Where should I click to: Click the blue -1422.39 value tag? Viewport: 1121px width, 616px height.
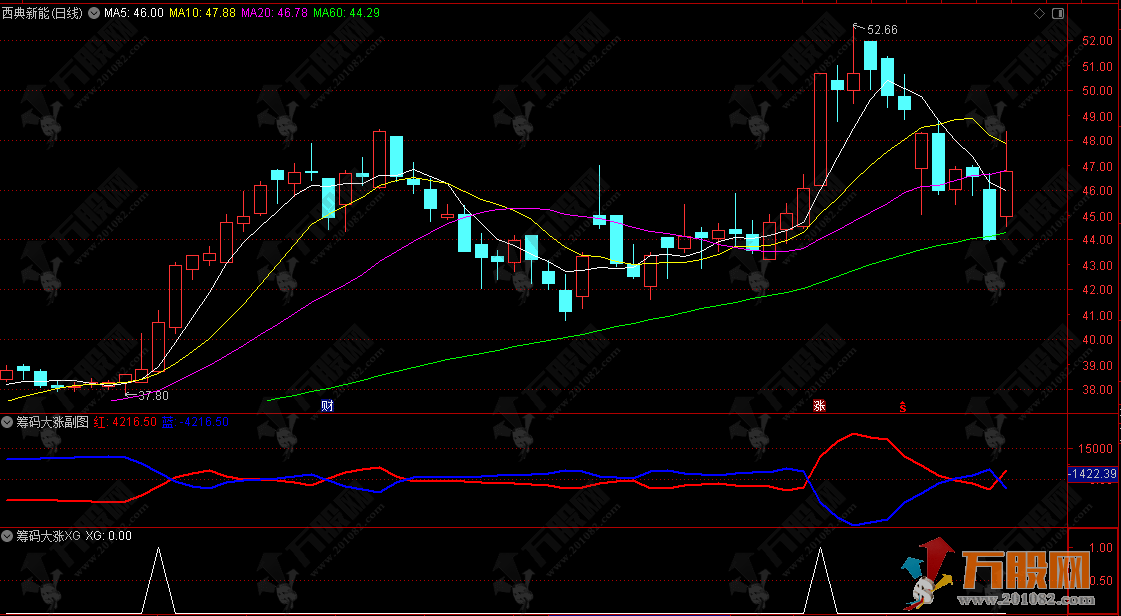[1092, 473]
